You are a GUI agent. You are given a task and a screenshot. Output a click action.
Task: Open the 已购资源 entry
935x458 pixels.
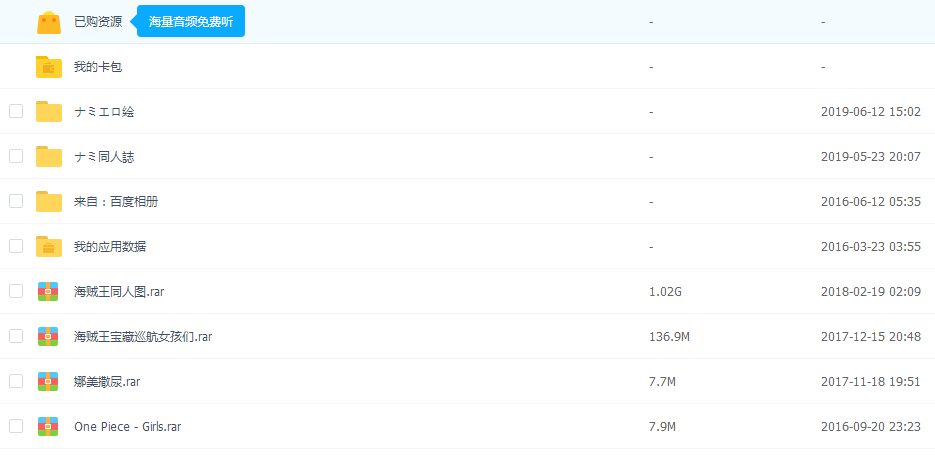98,22
